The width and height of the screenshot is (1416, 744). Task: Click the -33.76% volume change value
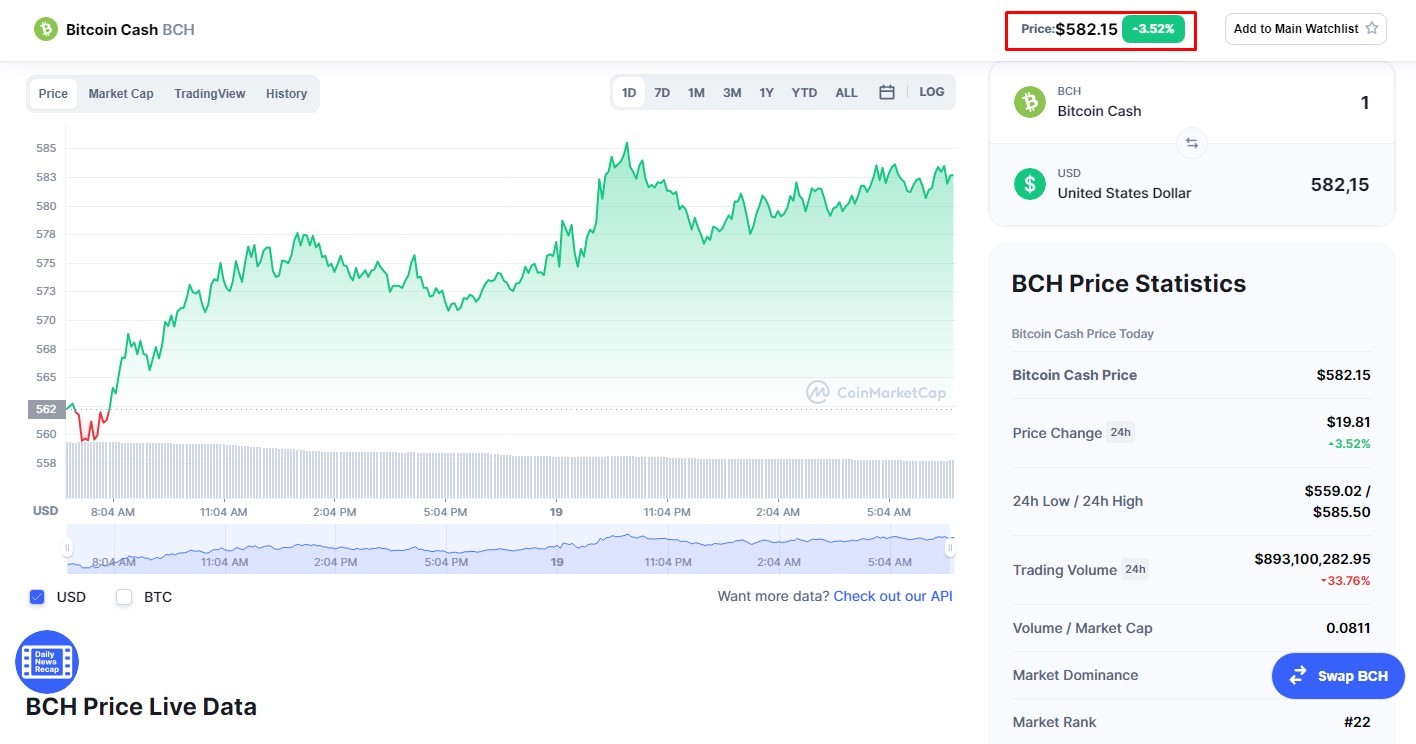1345,581
